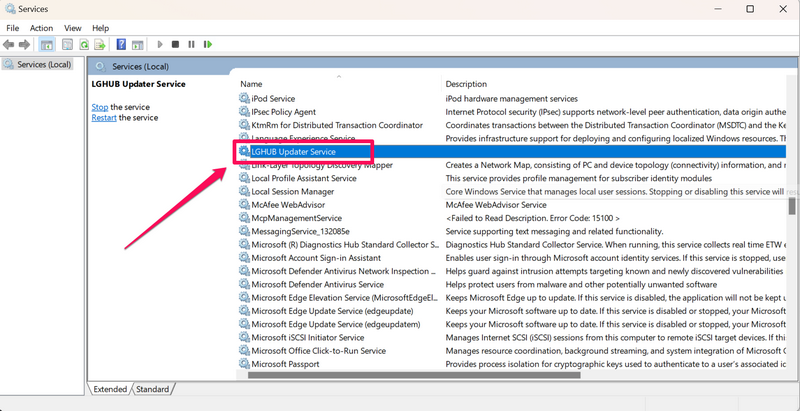Click the Forward arrow in the toolbar

tap(25, 44)
